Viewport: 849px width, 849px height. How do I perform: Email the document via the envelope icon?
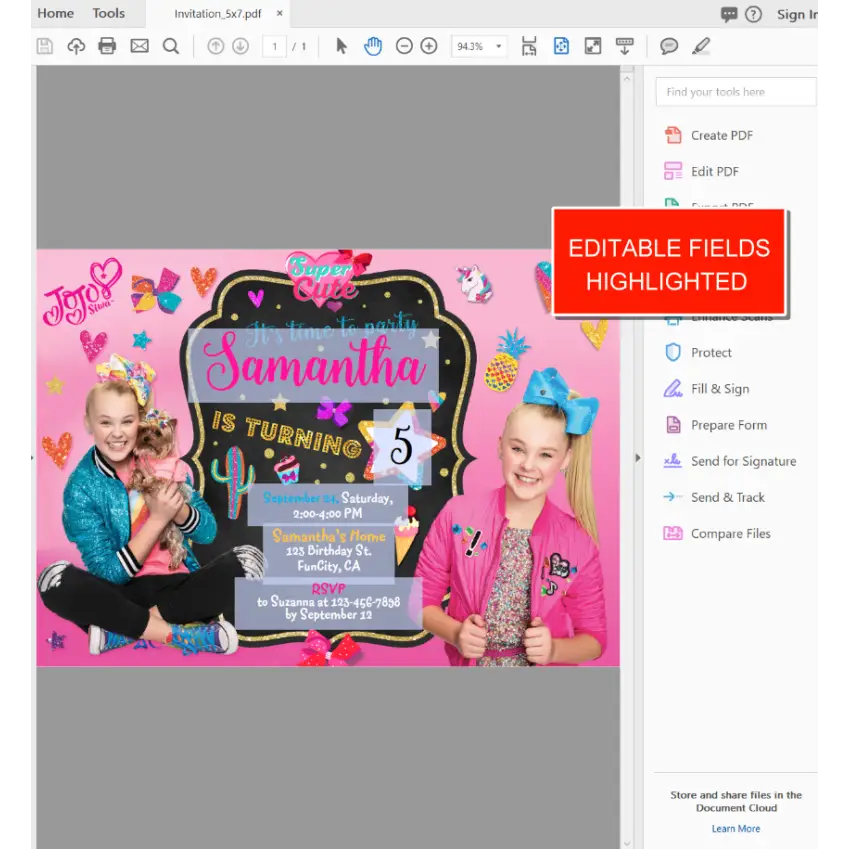click(x=139, y=46)
